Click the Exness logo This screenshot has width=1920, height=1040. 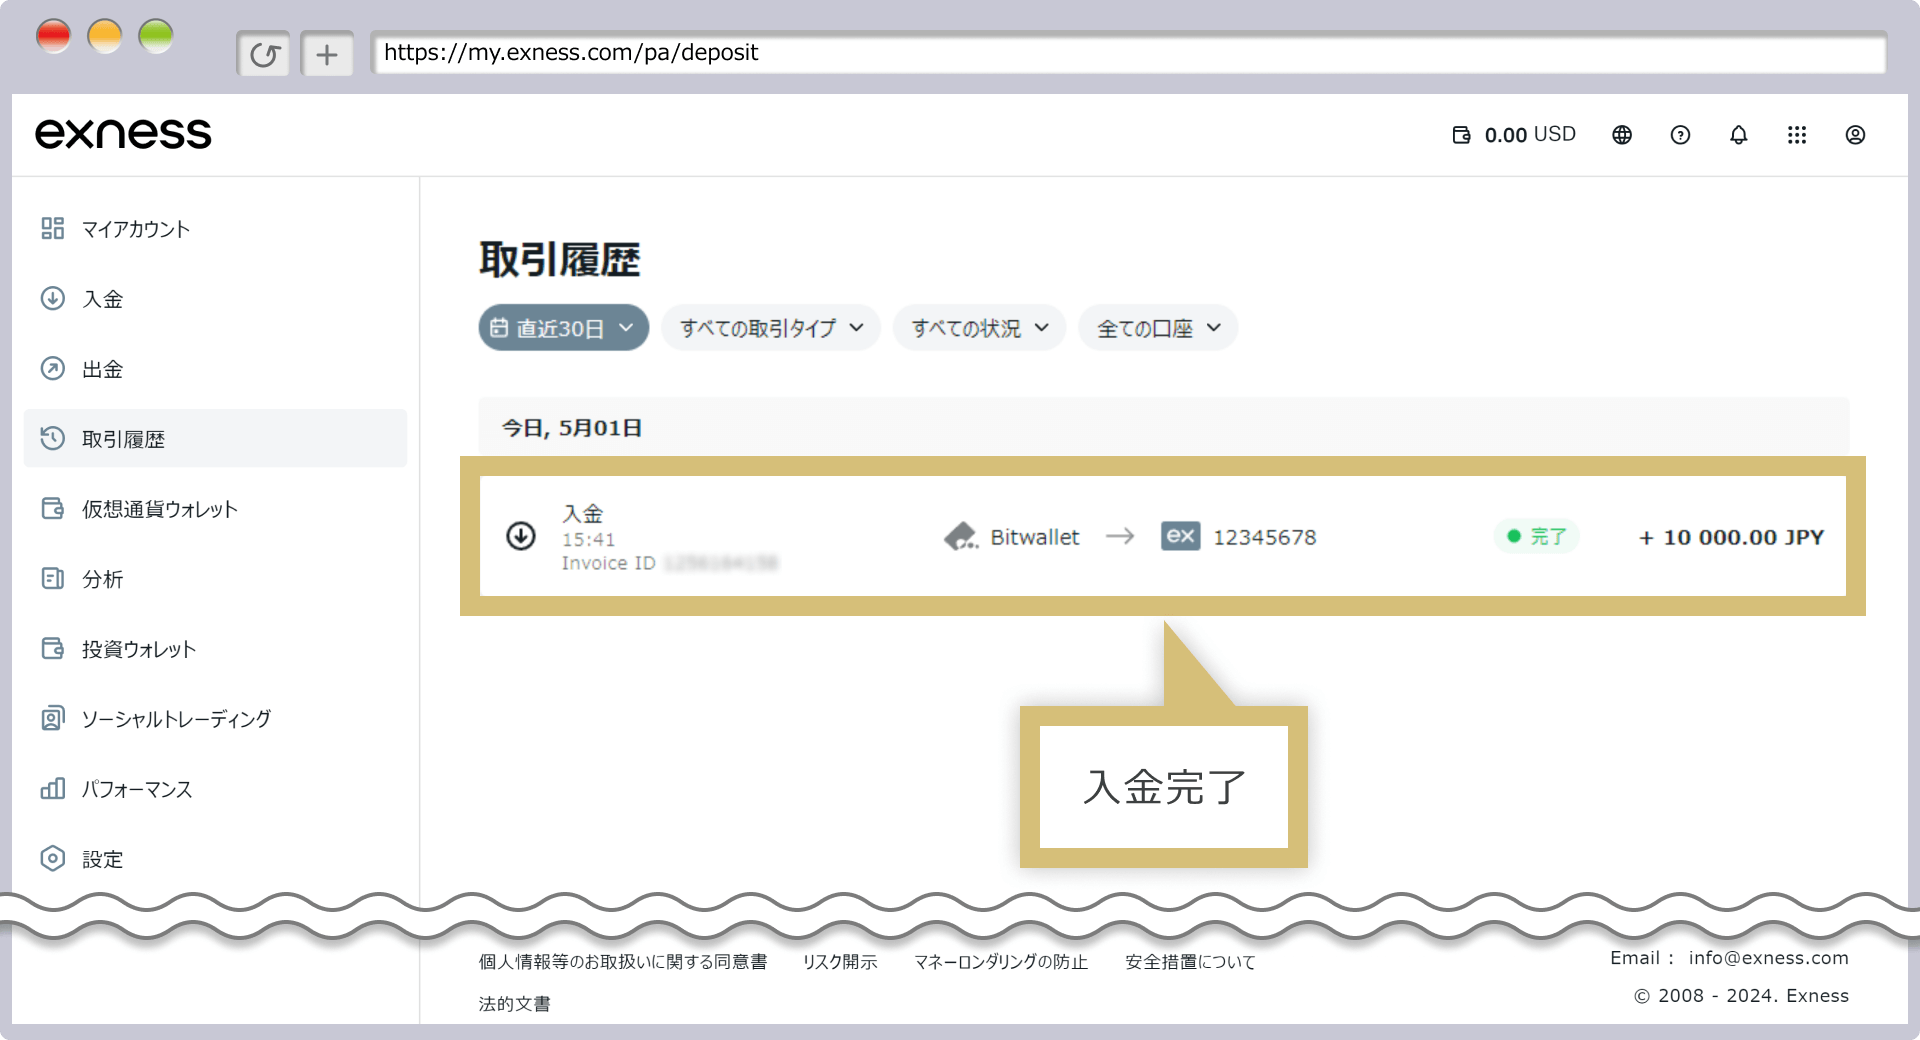click(123, 134)
